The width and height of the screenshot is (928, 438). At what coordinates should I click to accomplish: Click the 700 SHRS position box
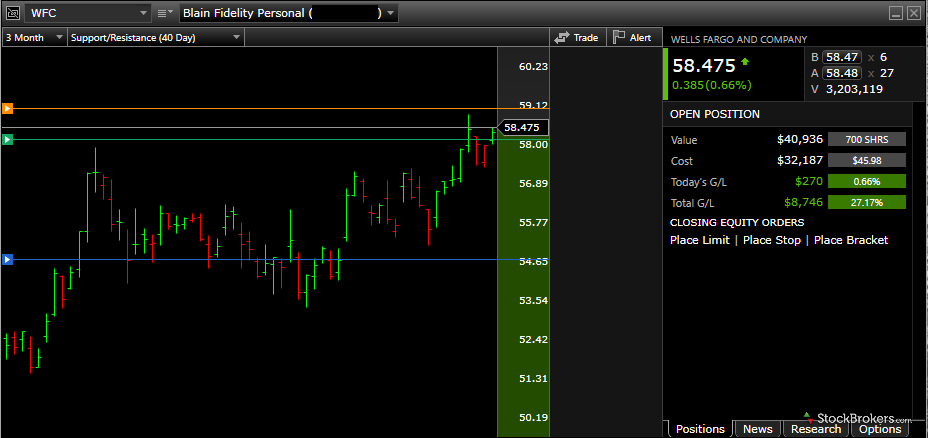pyautogui.click(x=866, y=140)
